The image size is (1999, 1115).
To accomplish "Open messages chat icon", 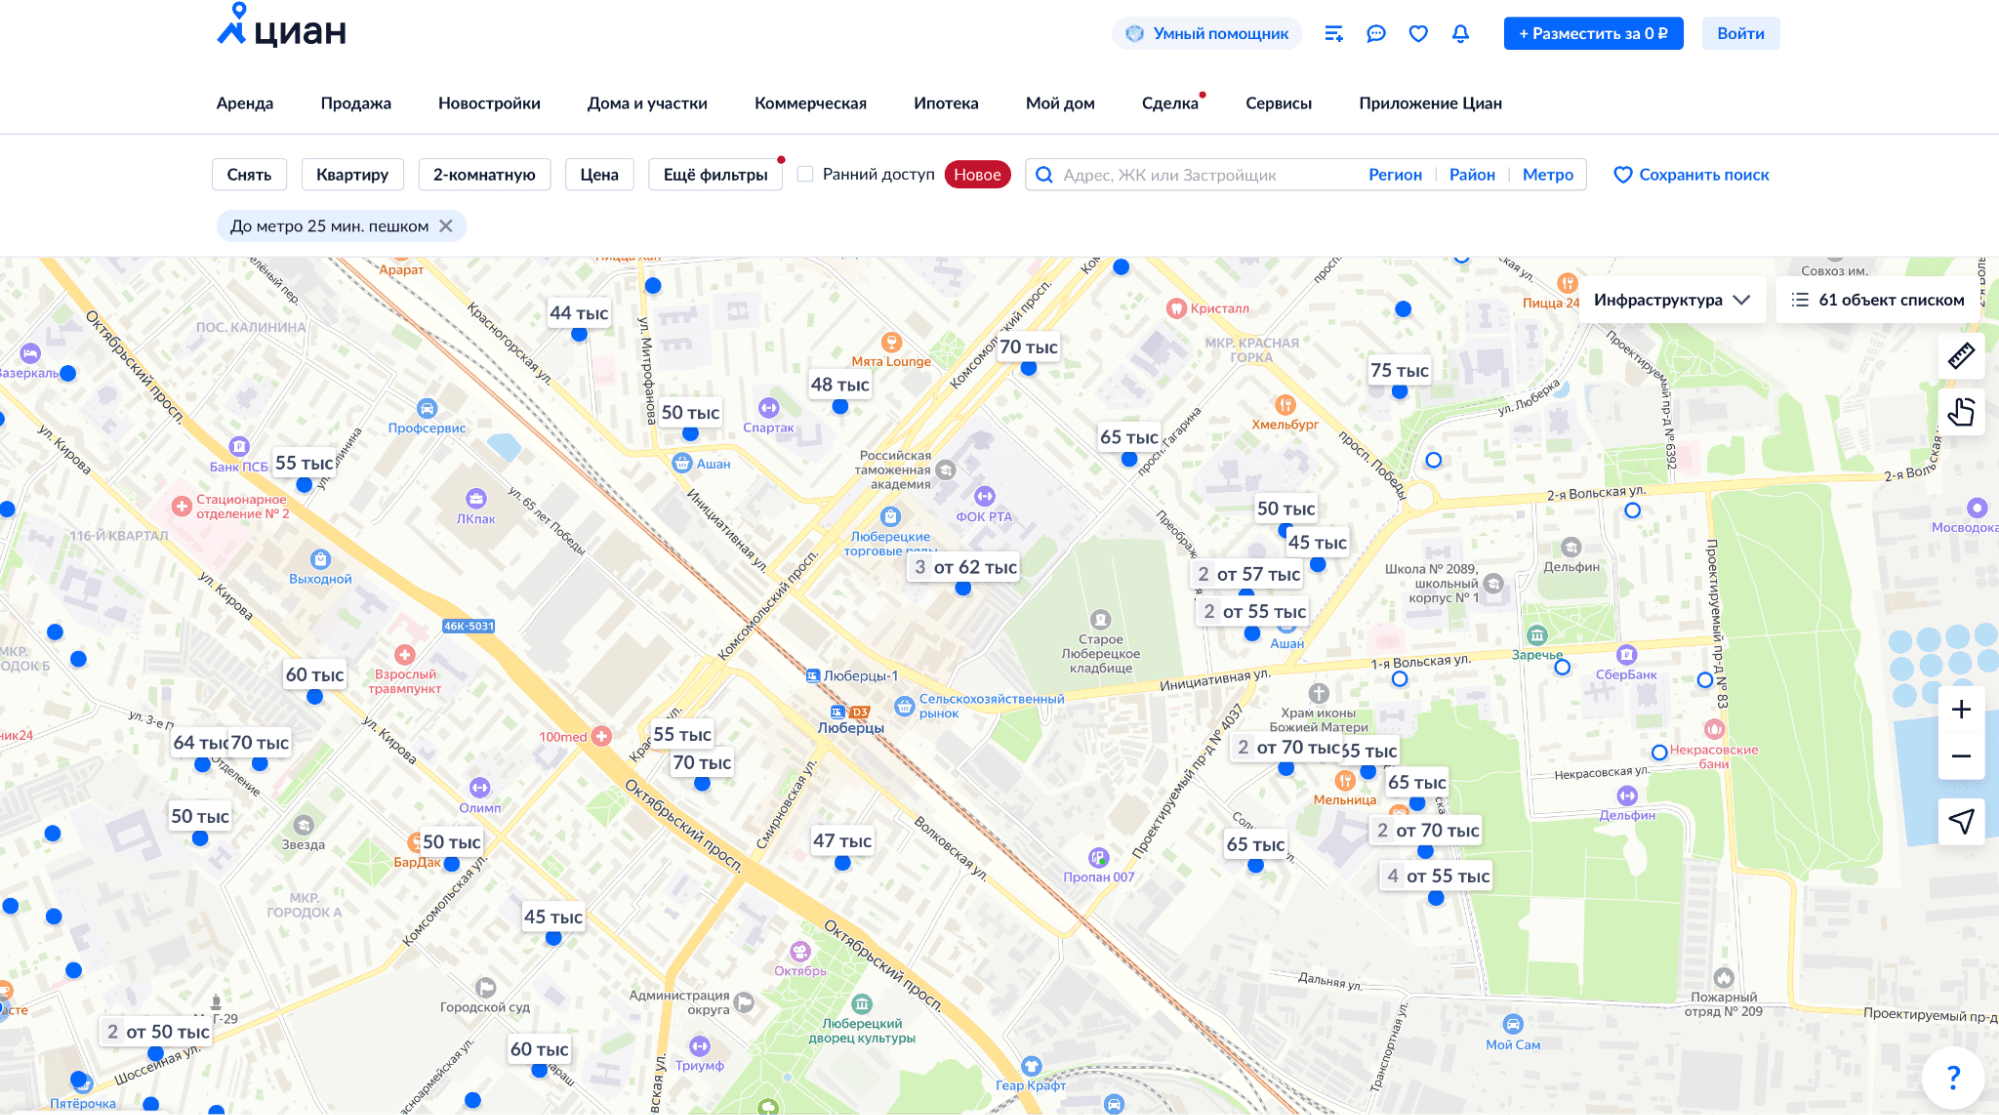I will click(x=1376, y=34).
